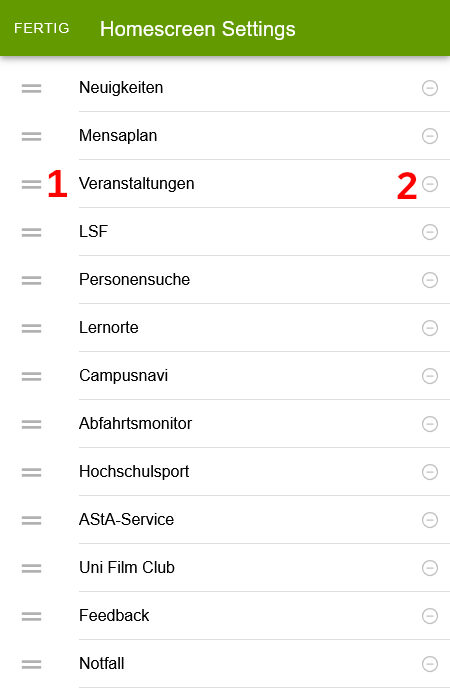Remove Abfahrtsmonitor via its minus icon
The height and width of the screenshot is (700, 450).
430,424
